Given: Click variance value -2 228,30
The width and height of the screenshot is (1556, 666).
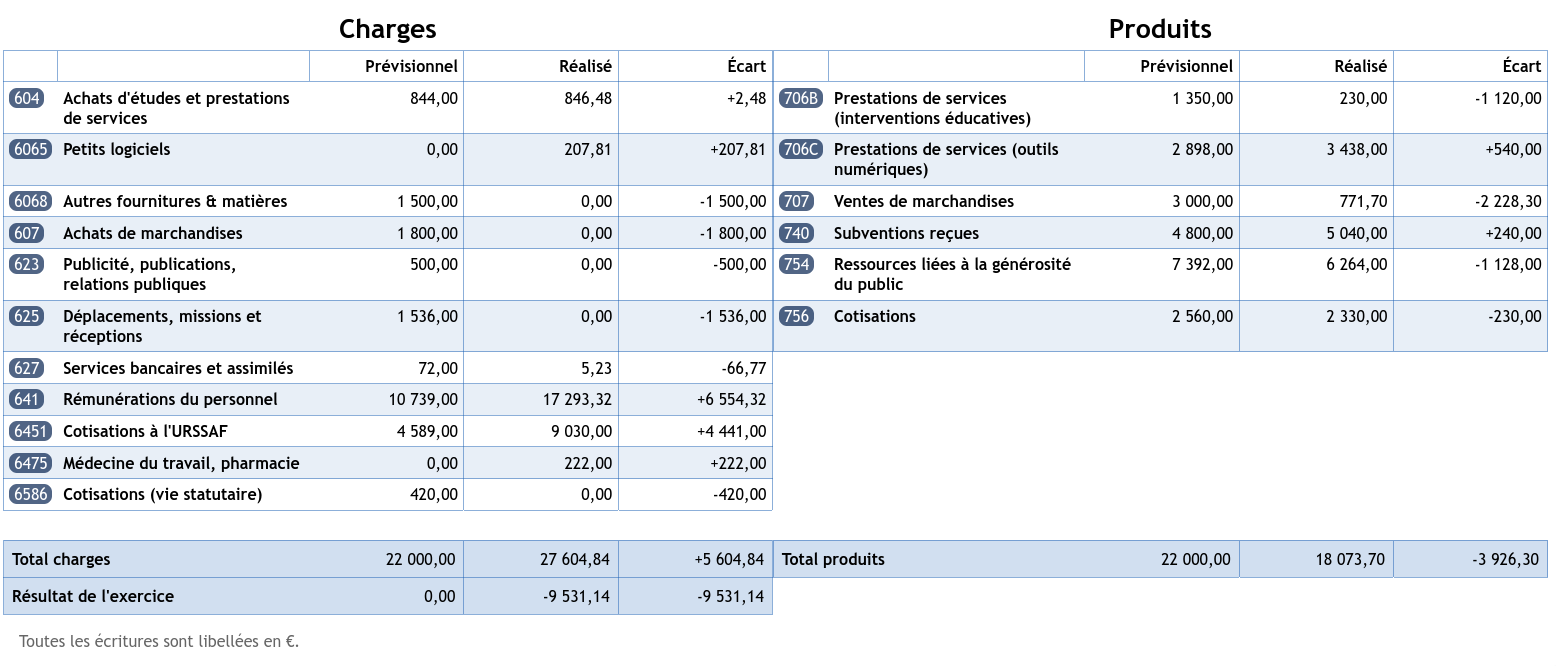Looking at the screenshot, I should pyautogui.click(x=1509, y=201).
